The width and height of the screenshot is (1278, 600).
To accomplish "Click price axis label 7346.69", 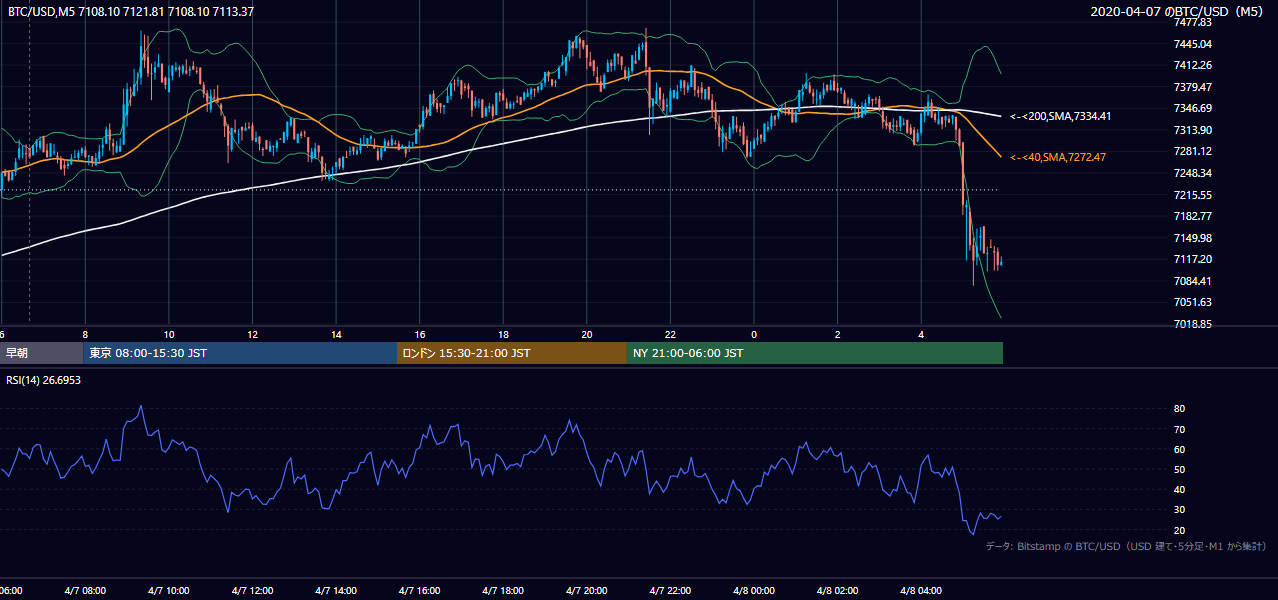I will [1193, 108].
